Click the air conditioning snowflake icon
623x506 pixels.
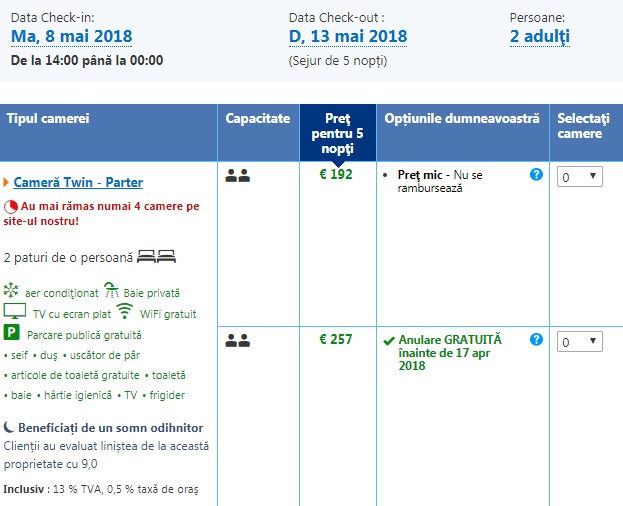(x=12, y=291)
